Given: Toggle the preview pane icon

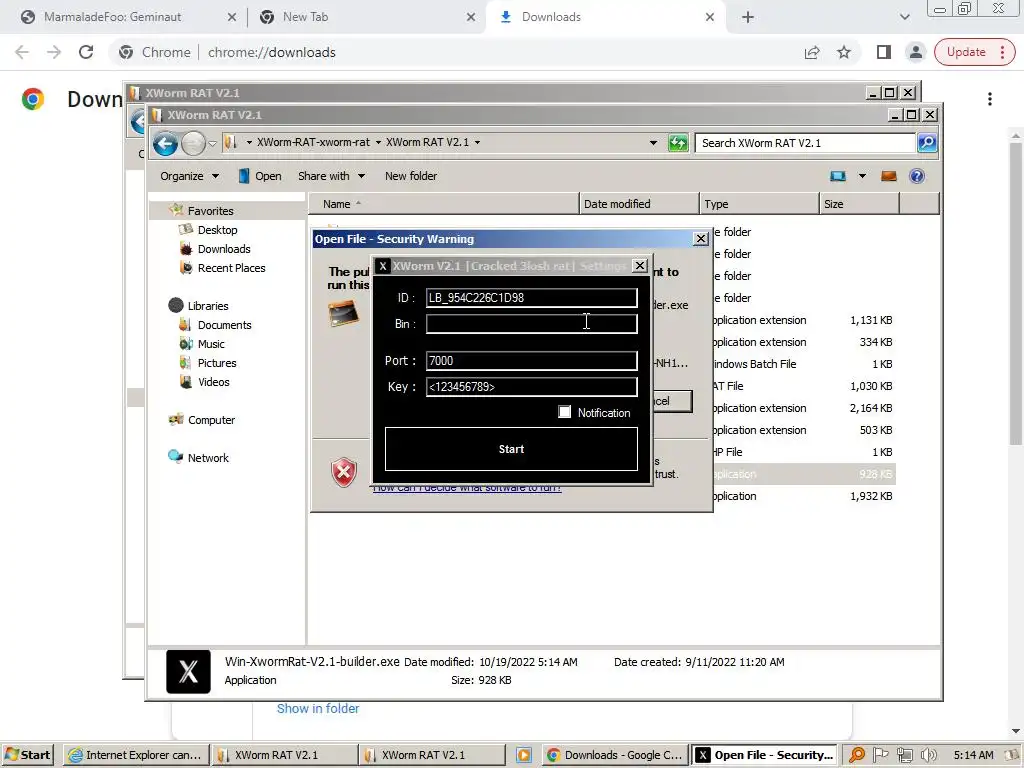Looking at the screenshot, I should tap(889, 176).
